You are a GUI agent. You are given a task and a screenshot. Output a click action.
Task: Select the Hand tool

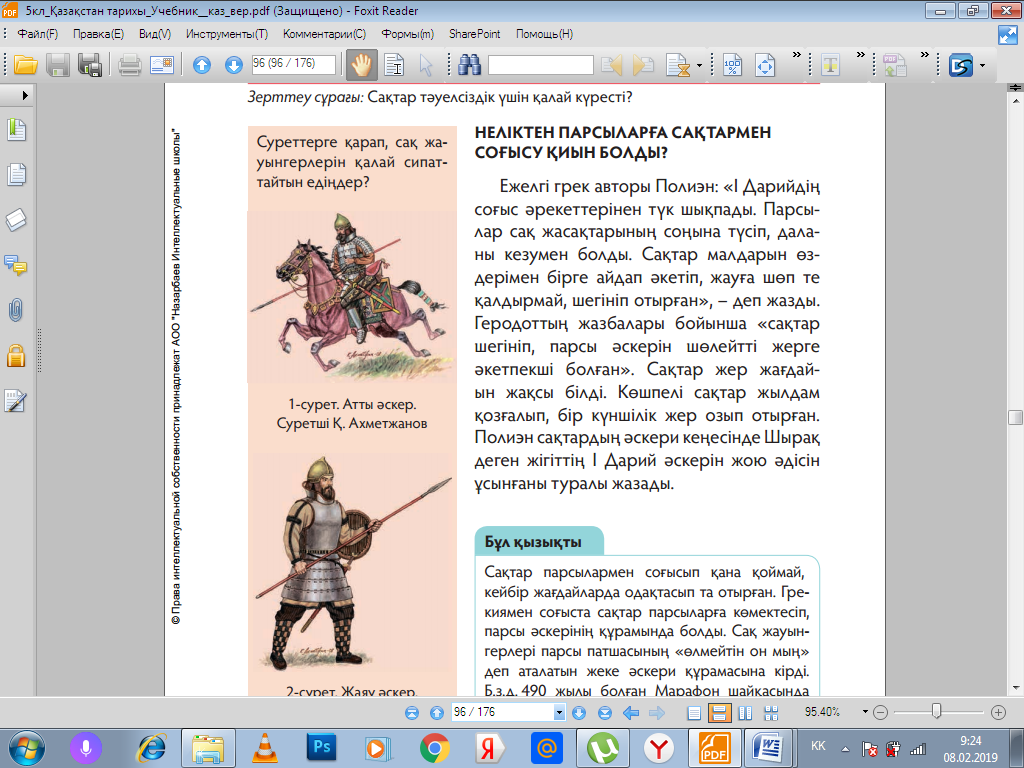[361, 66]
